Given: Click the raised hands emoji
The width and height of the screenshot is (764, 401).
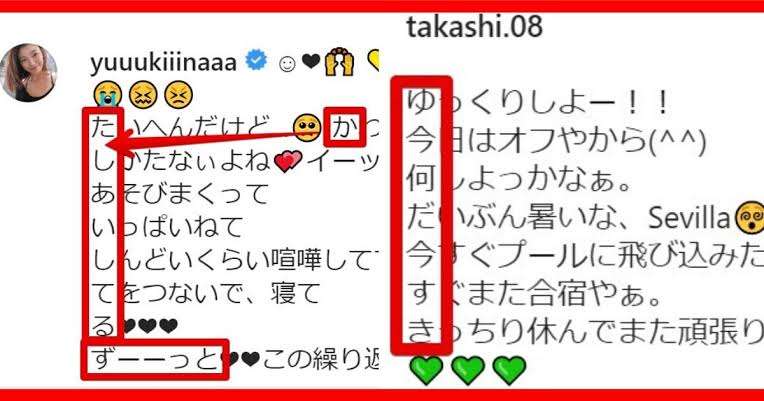Looking at the screenshot, I should pos(339,62).
